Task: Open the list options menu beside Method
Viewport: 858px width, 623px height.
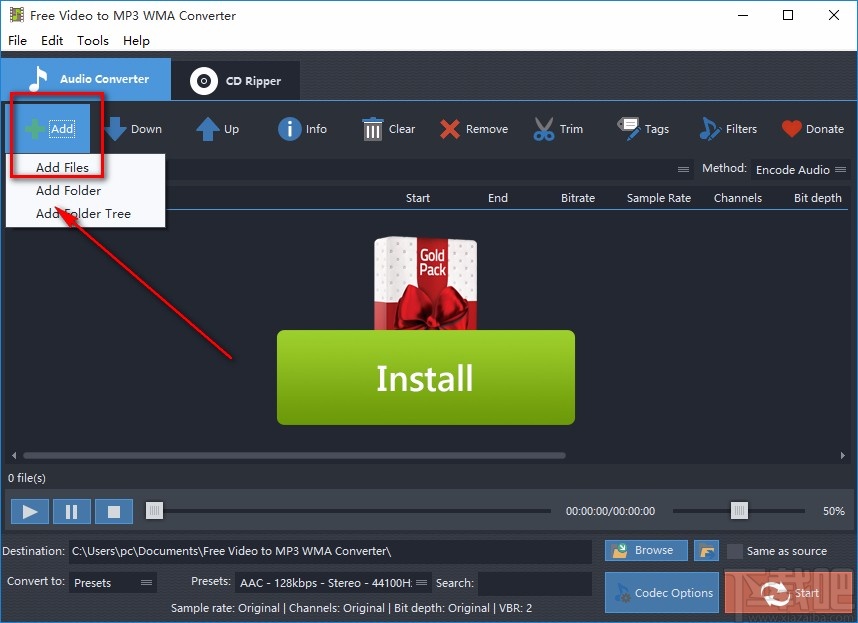Action: tap(683, 170)
